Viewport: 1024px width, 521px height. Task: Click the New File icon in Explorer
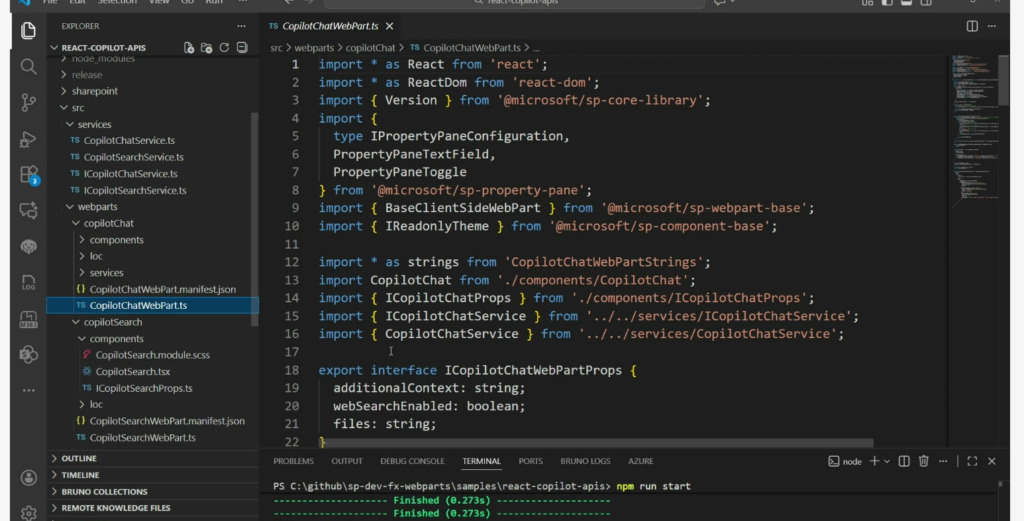[x=189, y=48]
